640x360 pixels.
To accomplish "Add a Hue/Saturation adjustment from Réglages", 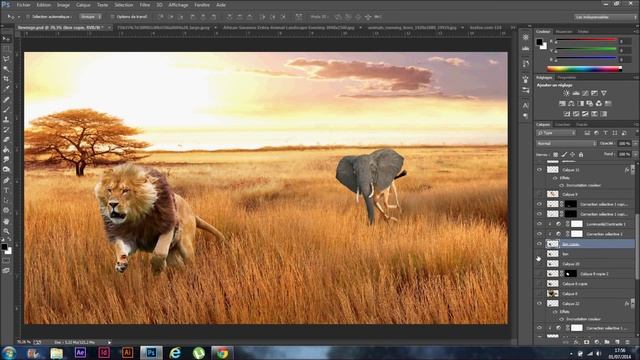I will click(x=562, y=104).
